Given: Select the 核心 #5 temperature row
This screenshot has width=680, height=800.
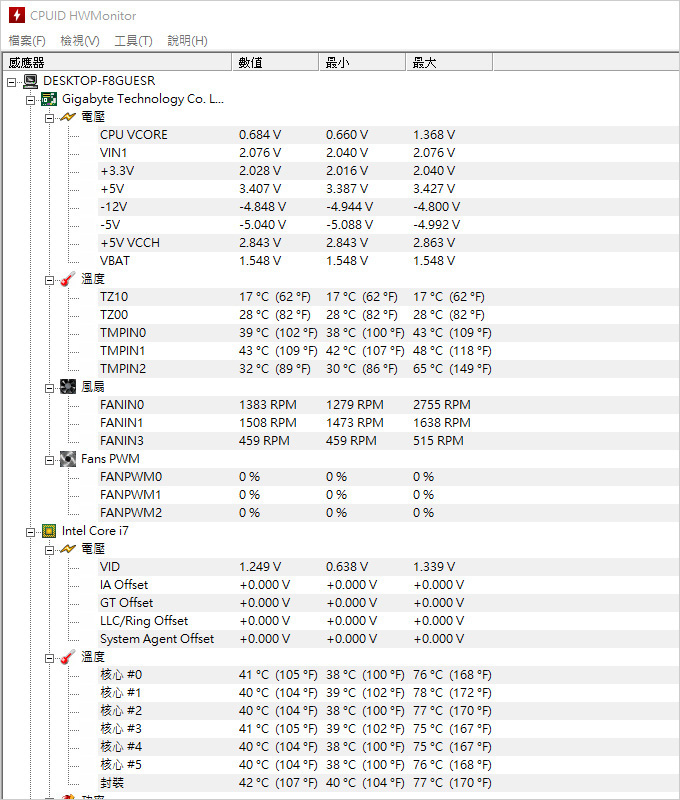Looking at the screenshot, I should pos(388,765).
